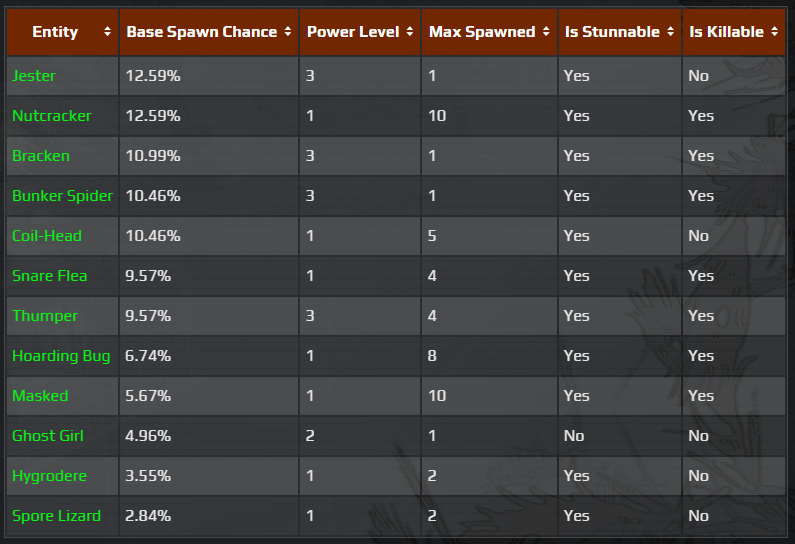Click the Jester 12.59% spawn chance cell
This screenshot has width=795, height=544.
click(x=153, y=76)
